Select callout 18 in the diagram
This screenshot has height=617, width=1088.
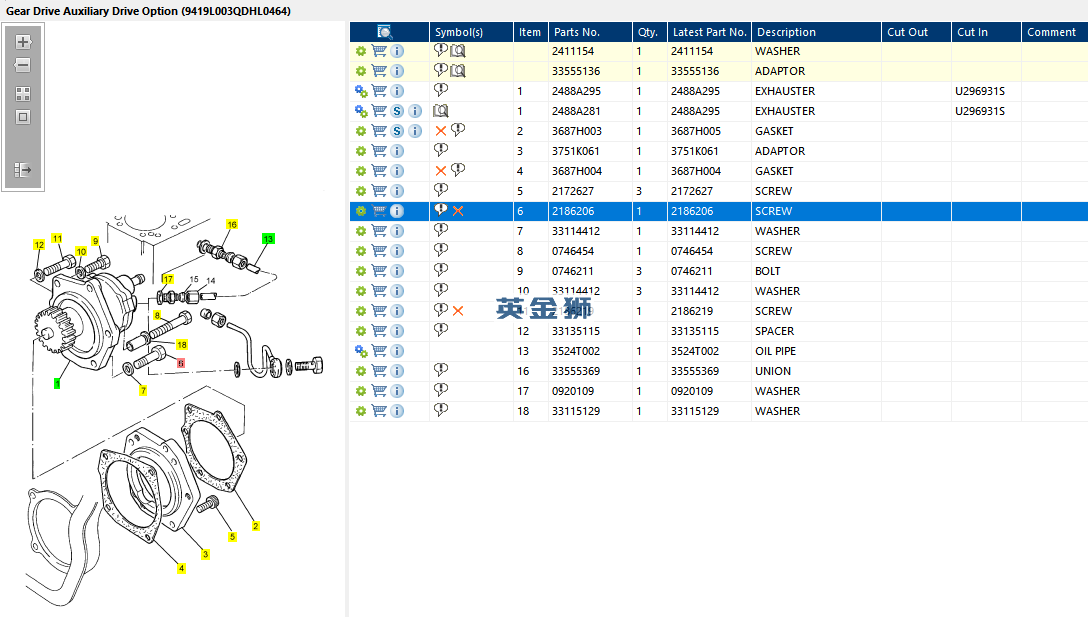(x=182, y=344)
